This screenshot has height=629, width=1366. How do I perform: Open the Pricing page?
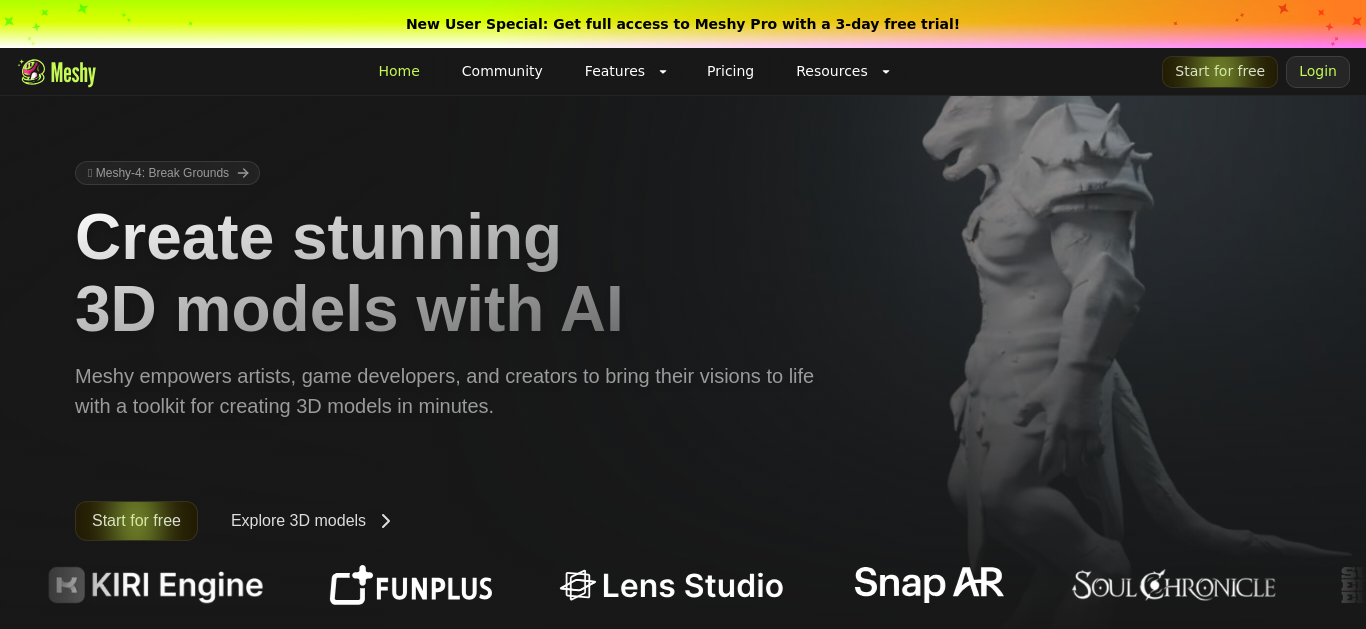point(730,71)
